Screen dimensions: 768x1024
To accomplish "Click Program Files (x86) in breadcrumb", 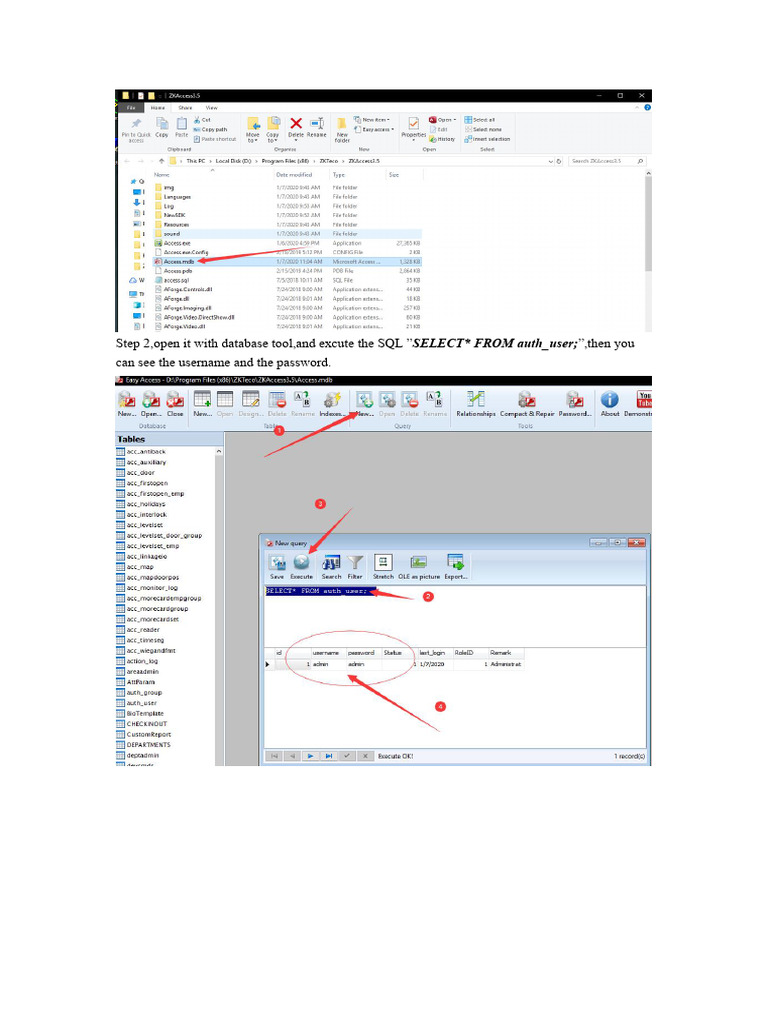I will 285,161.
